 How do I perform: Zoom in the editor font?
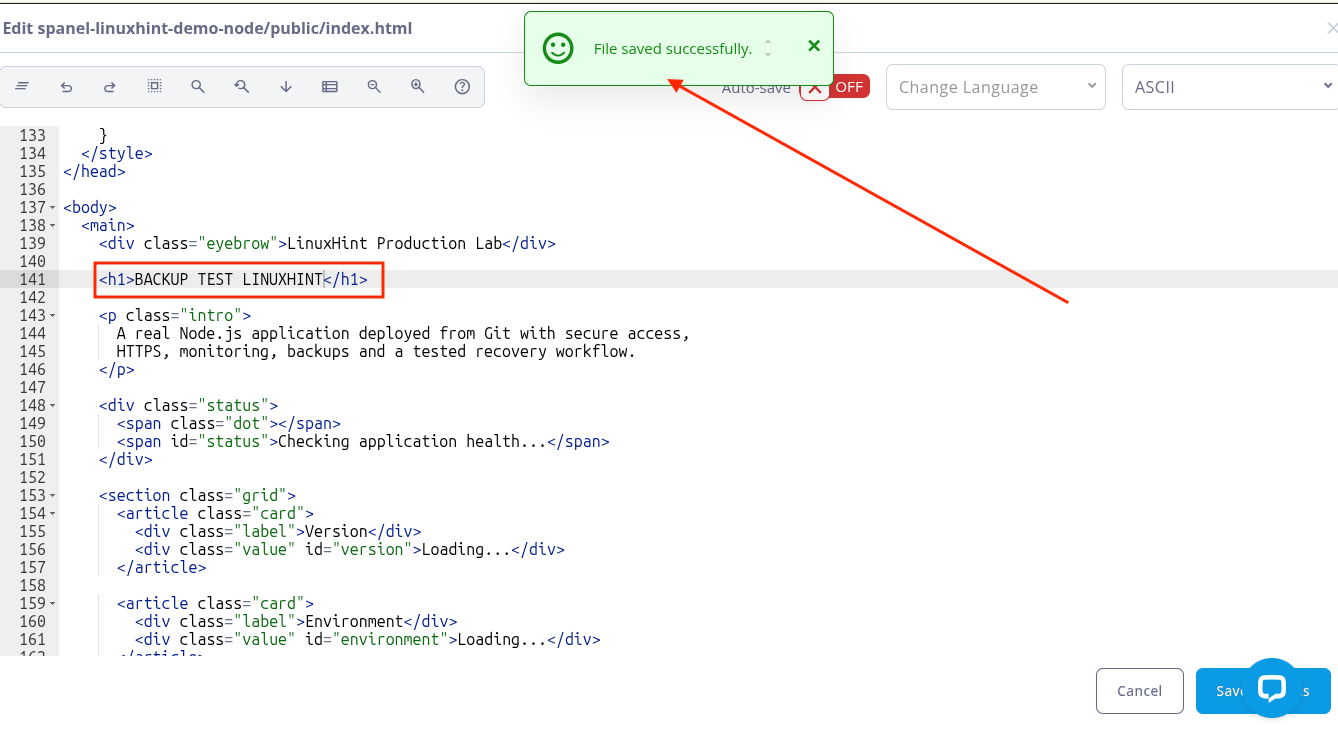point(418,87)
